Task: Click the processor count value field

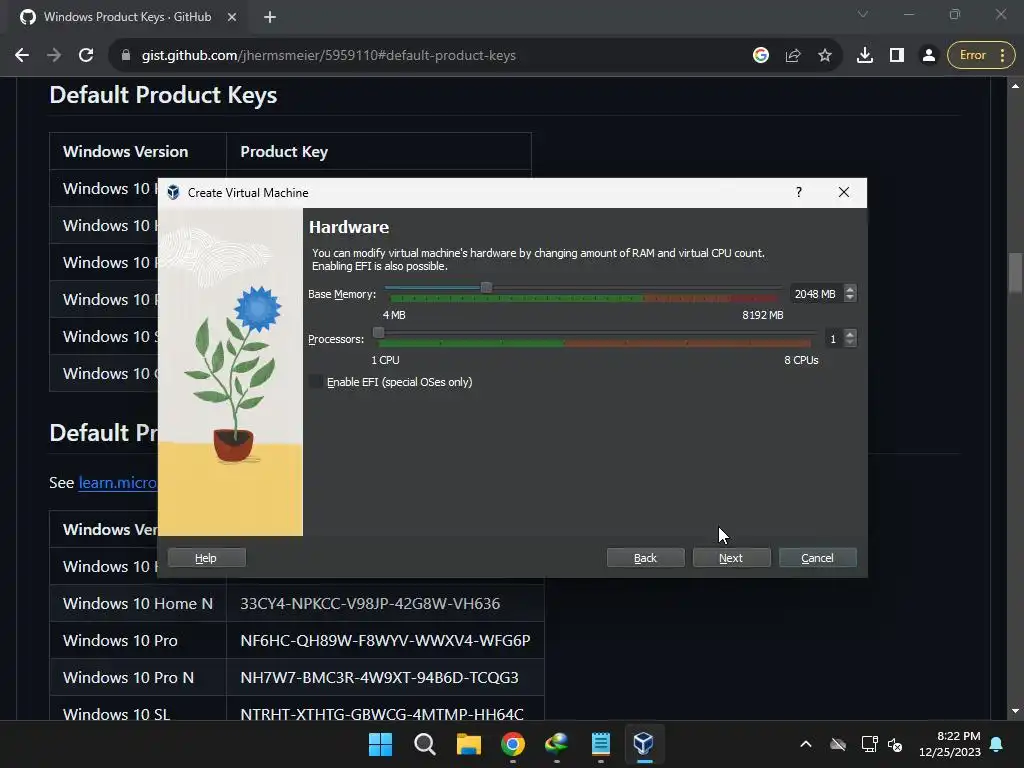Action: point(833,338)
